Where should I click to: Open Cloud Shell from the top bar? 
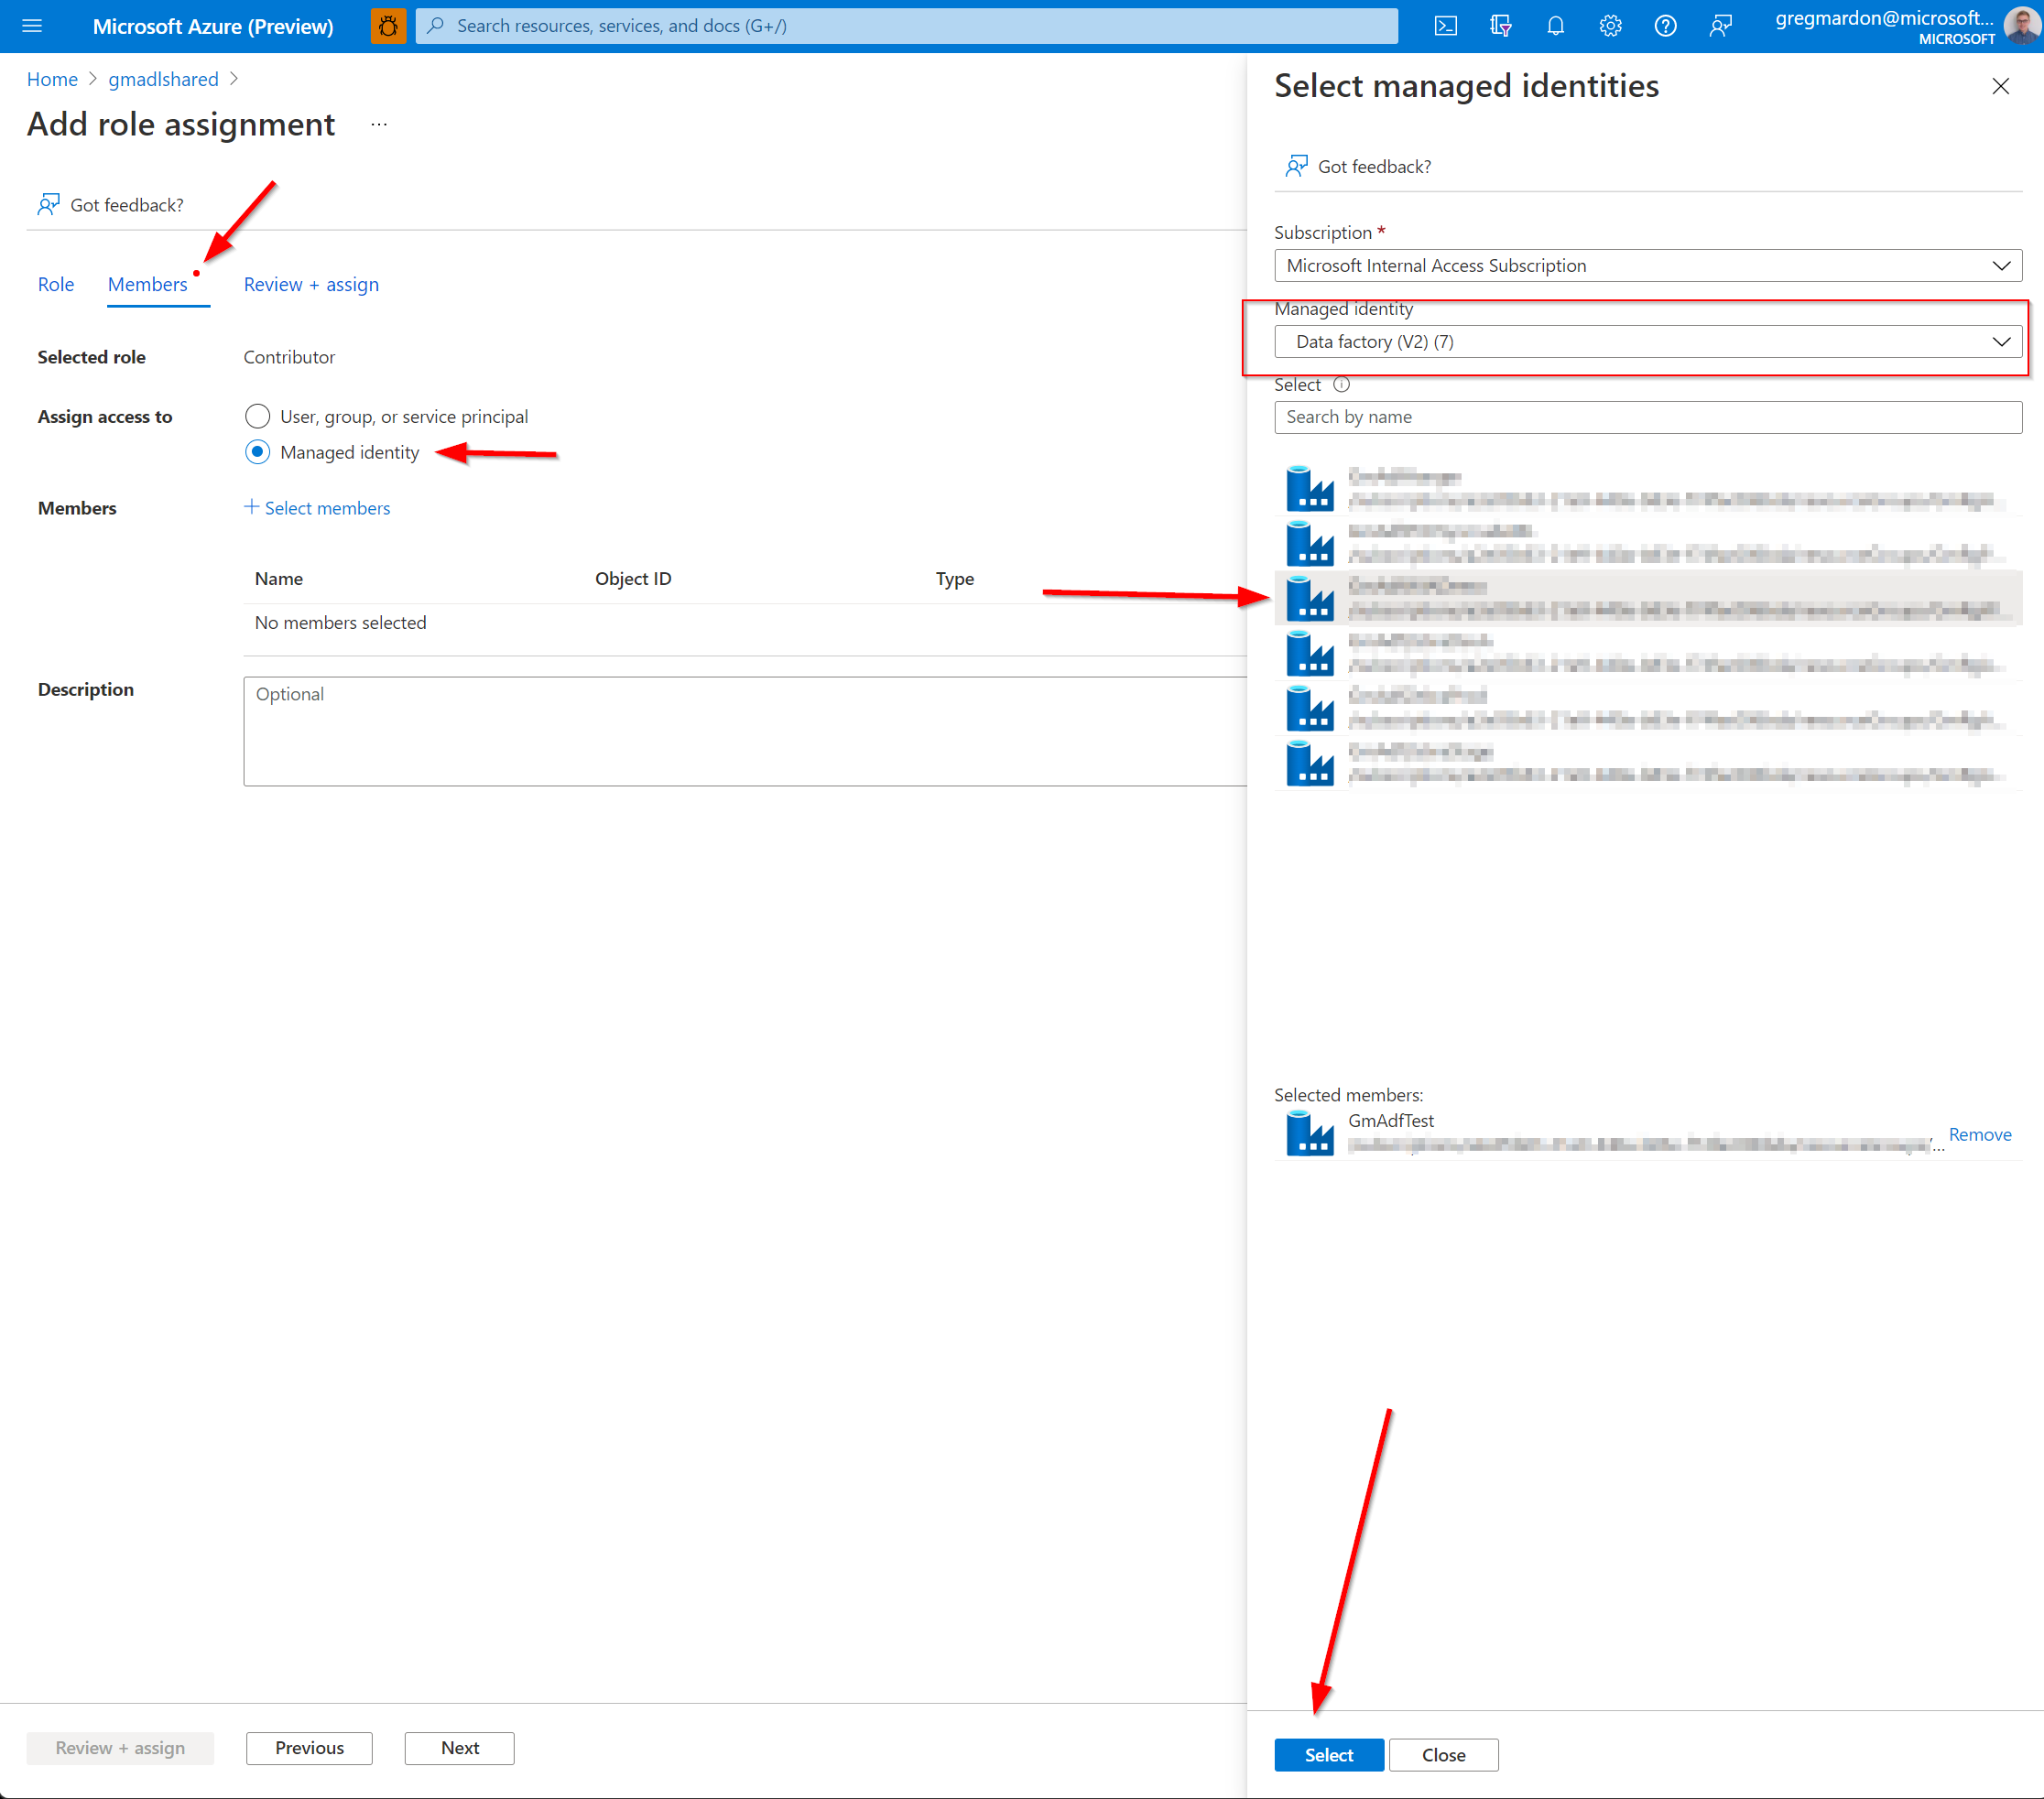[x=1445, y=26]
